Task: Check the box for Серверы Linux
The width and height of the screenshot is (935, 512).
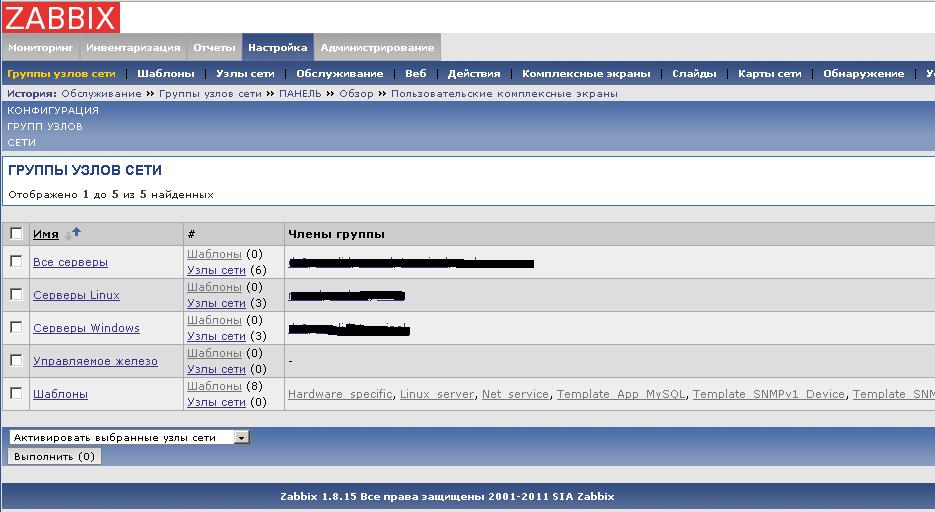Action: coord(16,294)
